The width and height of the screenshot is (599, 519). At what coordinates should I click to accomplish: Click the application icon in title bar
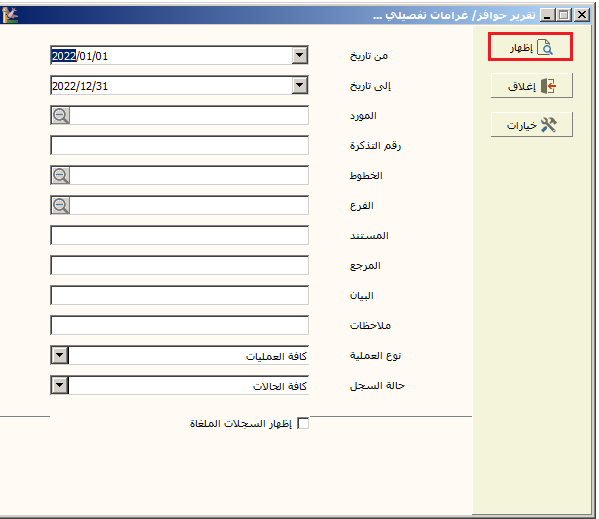pos(10,15)
